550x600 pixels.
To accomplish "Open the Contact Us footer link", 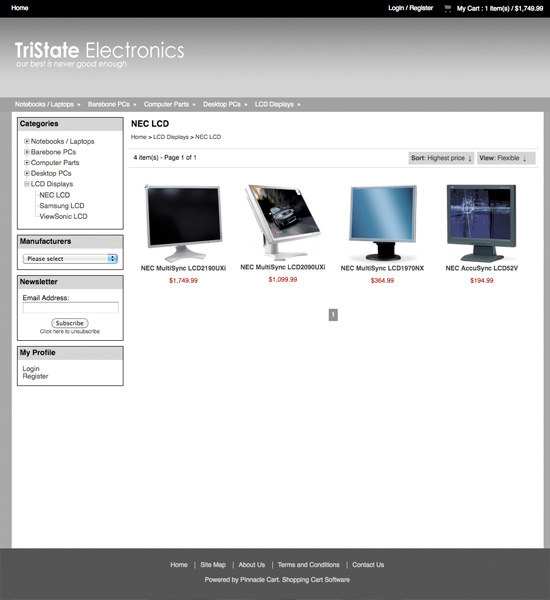I will pyautogui.click(x=368, y=565).
